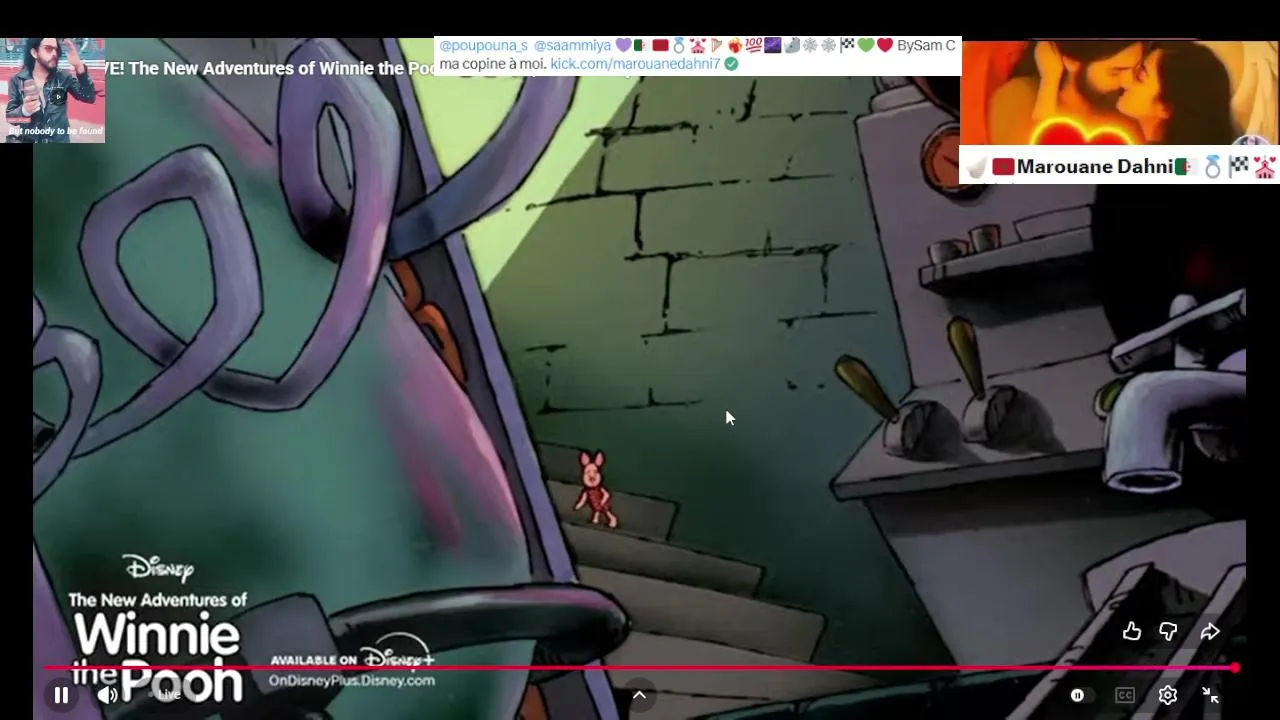The width and height of the screenshot is (1280, 720).
Task: Exit full screen mode
Action: [1210, 695]
